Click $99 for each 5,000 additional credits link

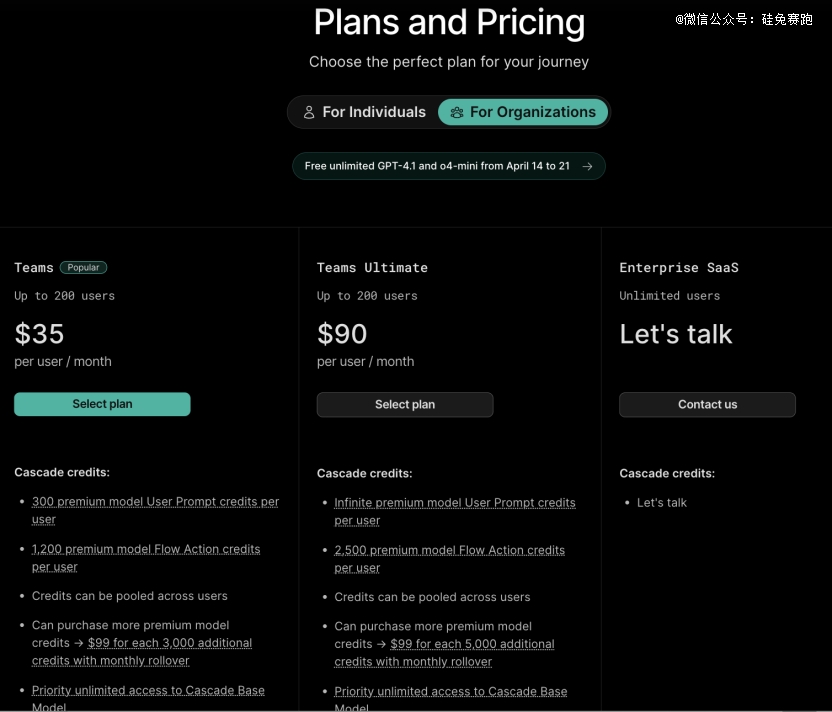click(445, 653)
